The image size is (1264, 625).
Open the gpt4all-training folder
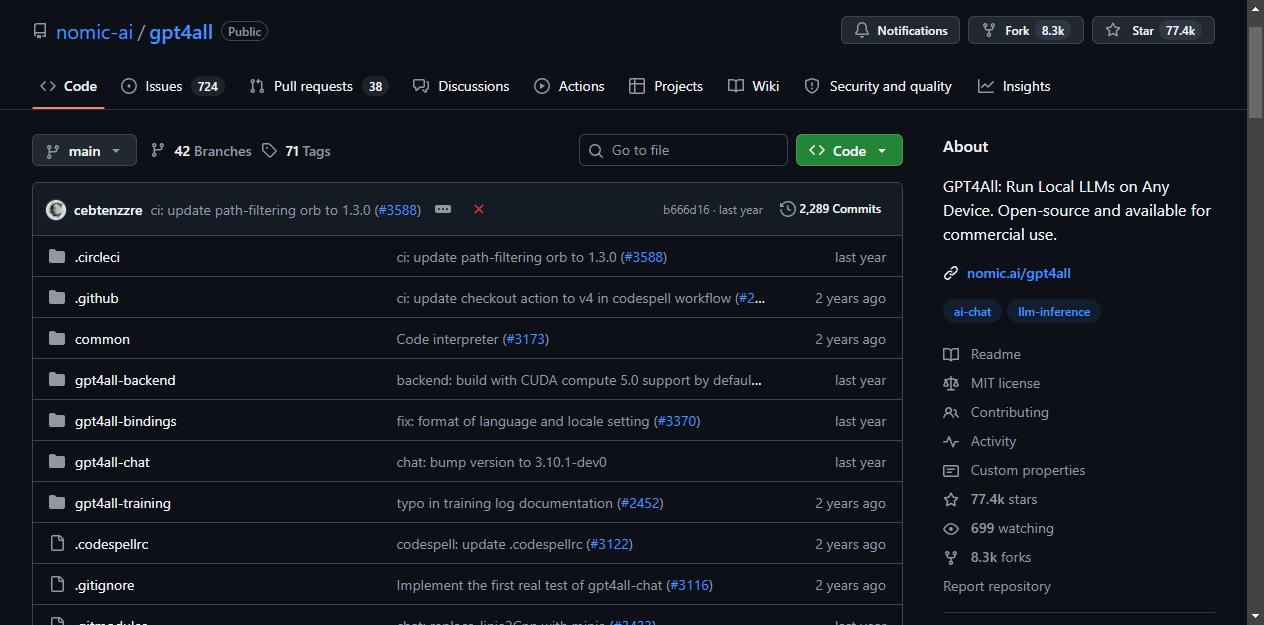[x=123, y=503]
